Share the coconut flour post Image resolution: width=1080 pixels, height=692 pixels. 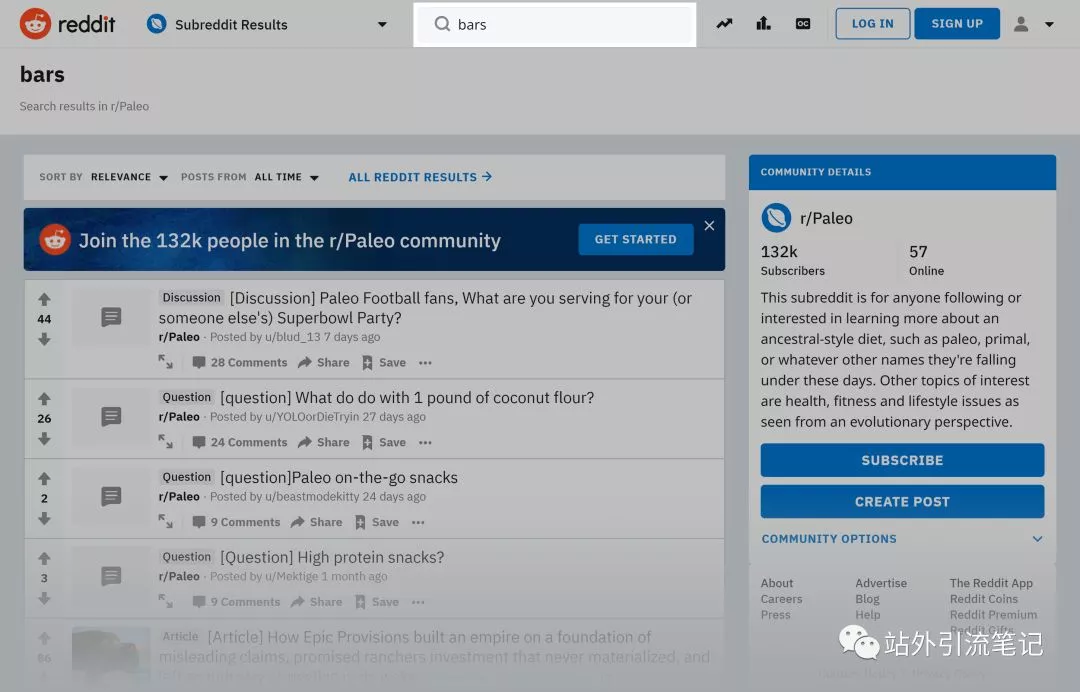324,442
